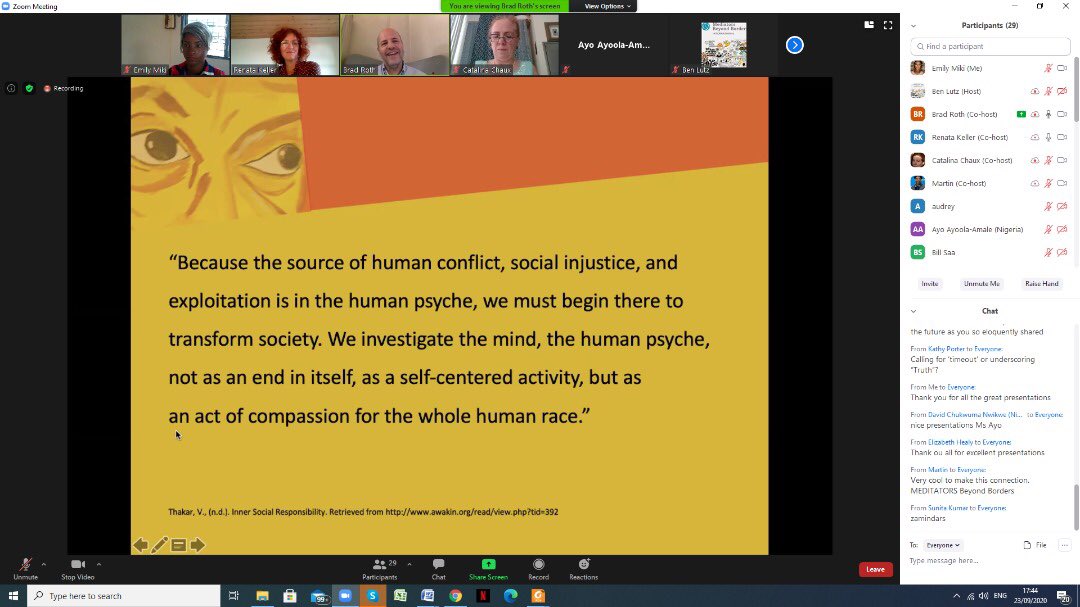Select the Ayo Ayoola-Am... participant tile
Screen dimensions: 1080x607
pos(614,45)
